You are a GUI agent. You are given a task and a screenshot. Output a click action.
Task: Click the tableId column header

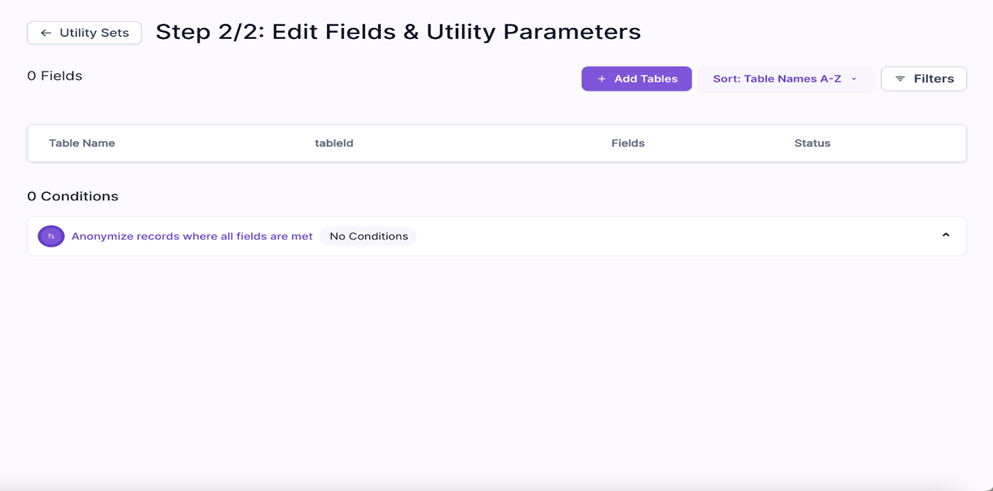tap(334, 143)
